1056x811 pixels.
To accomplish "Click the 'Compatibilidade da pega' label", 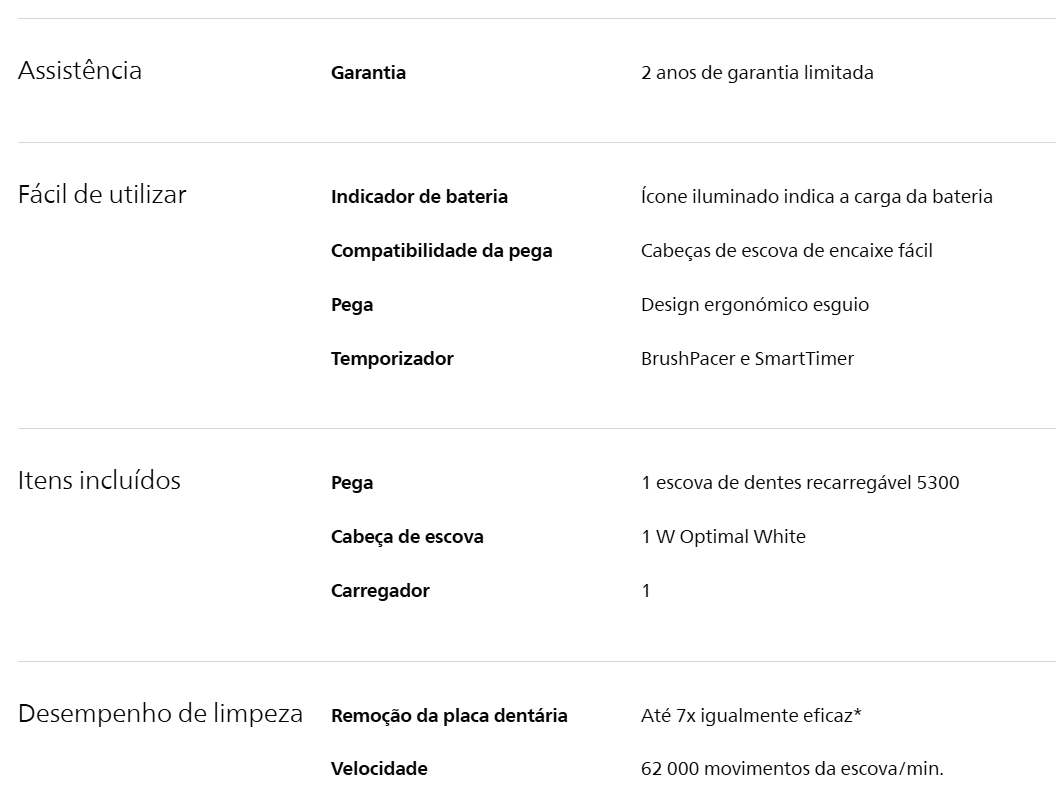I will 441,251.
